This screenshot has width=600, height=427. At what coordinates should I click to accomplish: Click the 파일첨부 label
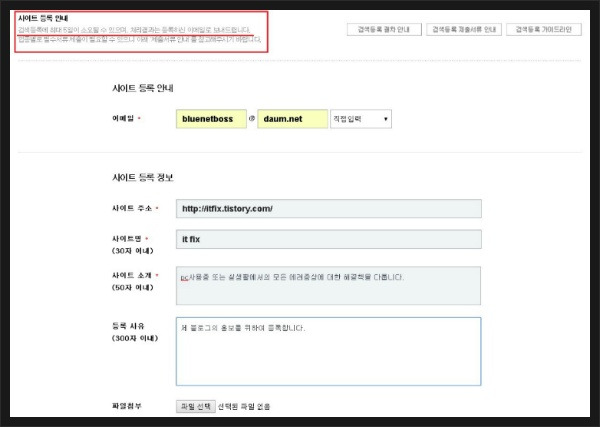pos(127,406)
